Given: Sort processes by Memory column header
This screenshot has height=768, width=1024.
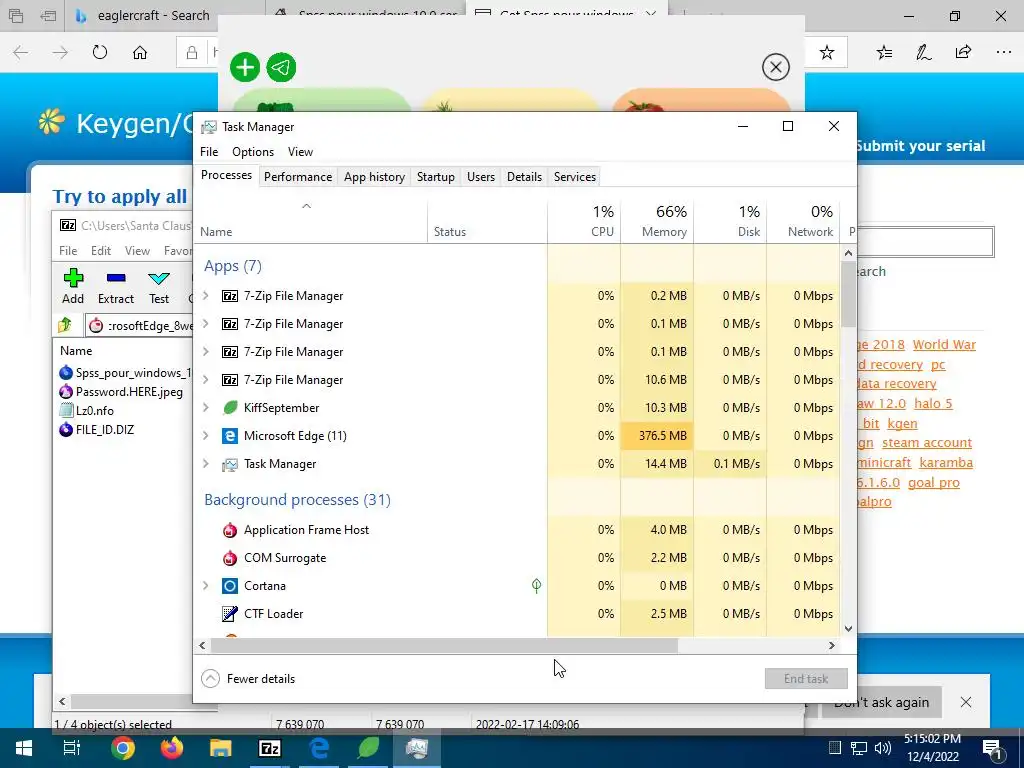Looking at the screenshot, I should tap(657, 221).
